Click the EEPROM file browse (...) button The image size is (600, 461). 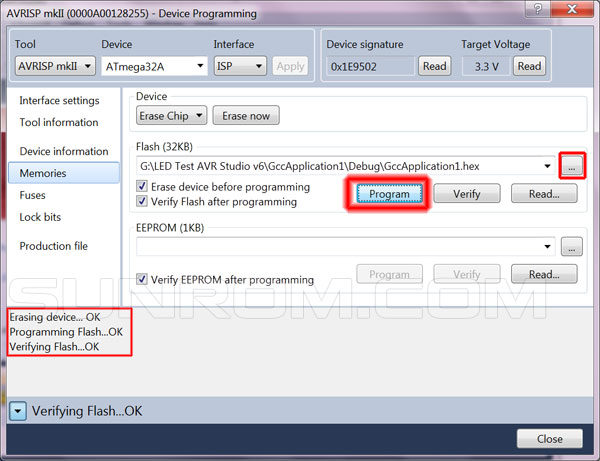click(x=571, y=246)
